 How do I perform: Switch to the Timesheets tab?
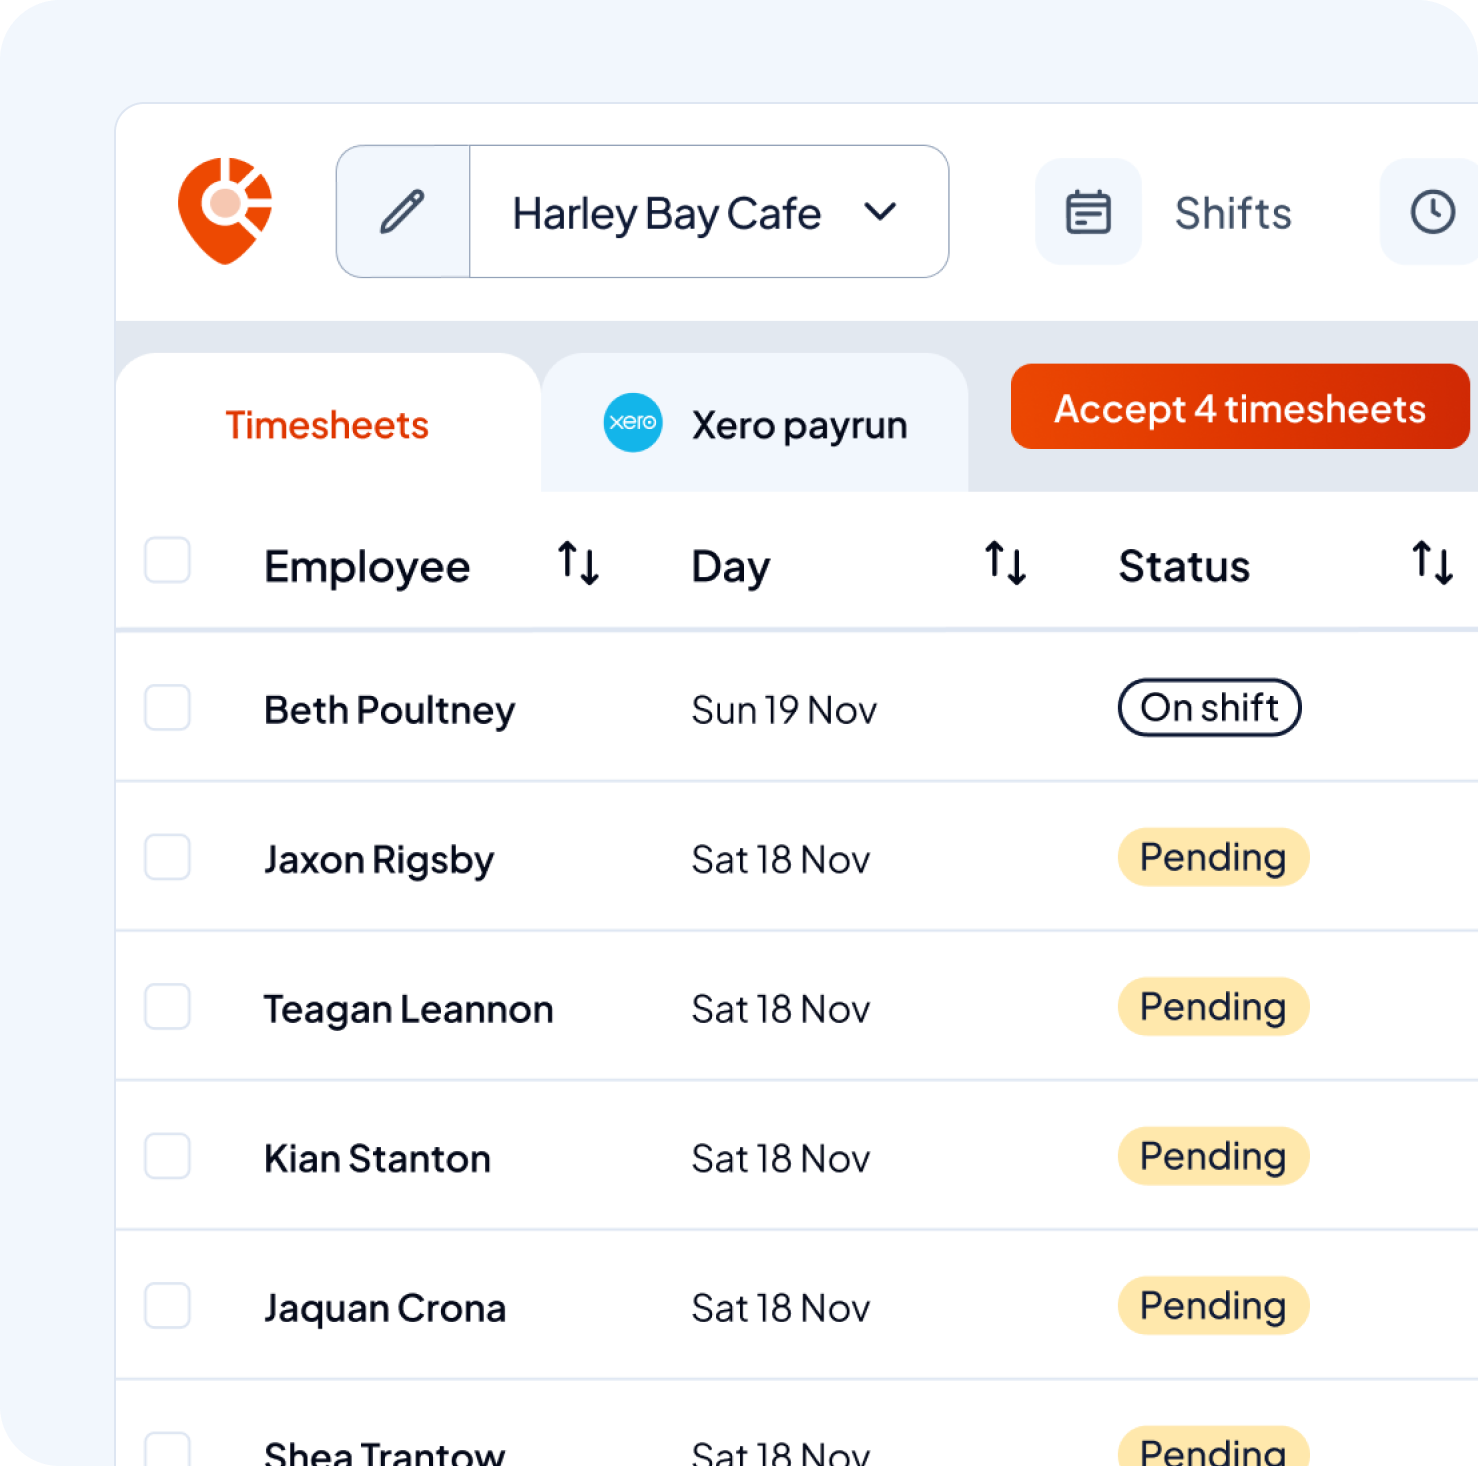click(x=326, y=424)
